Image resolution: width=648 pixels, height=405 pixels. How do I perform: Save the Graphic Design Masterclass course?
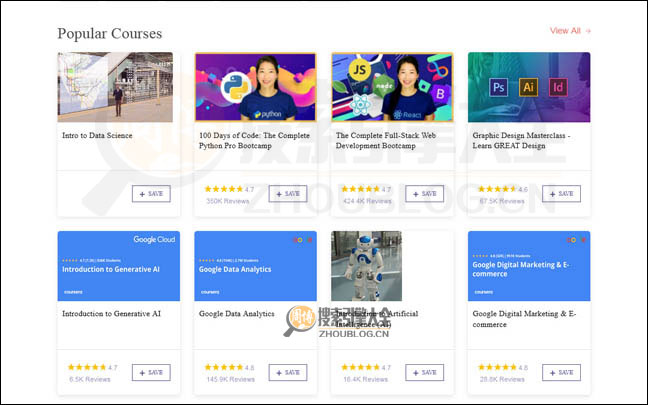point(562,194)
